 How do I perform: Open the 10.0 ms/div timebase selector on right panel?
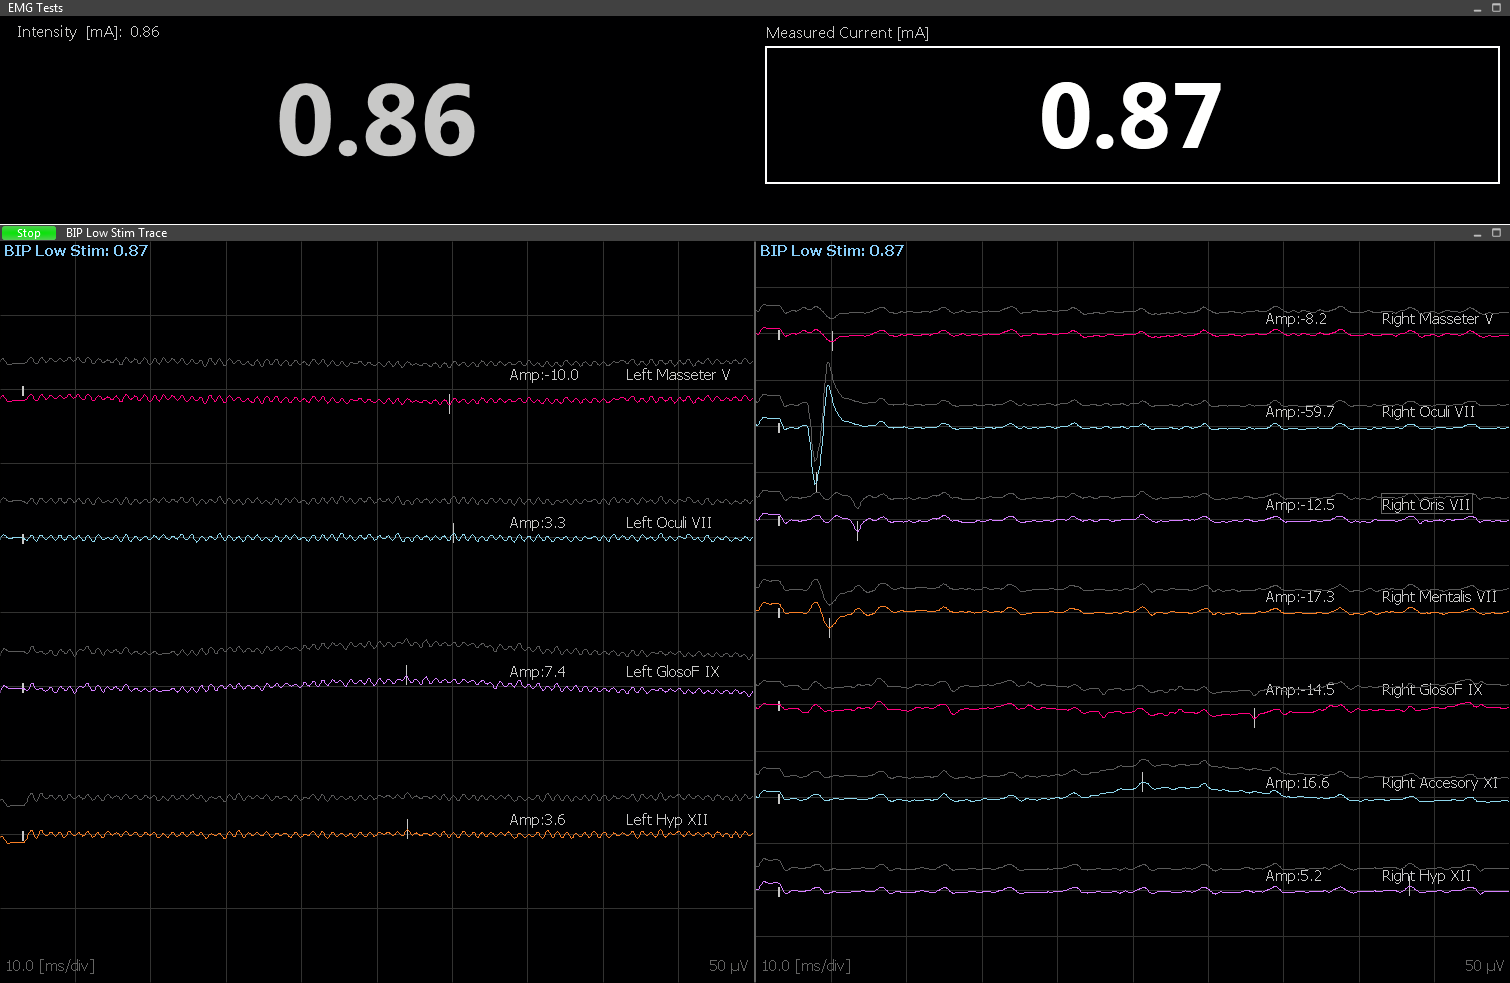[x=806, y=965]
